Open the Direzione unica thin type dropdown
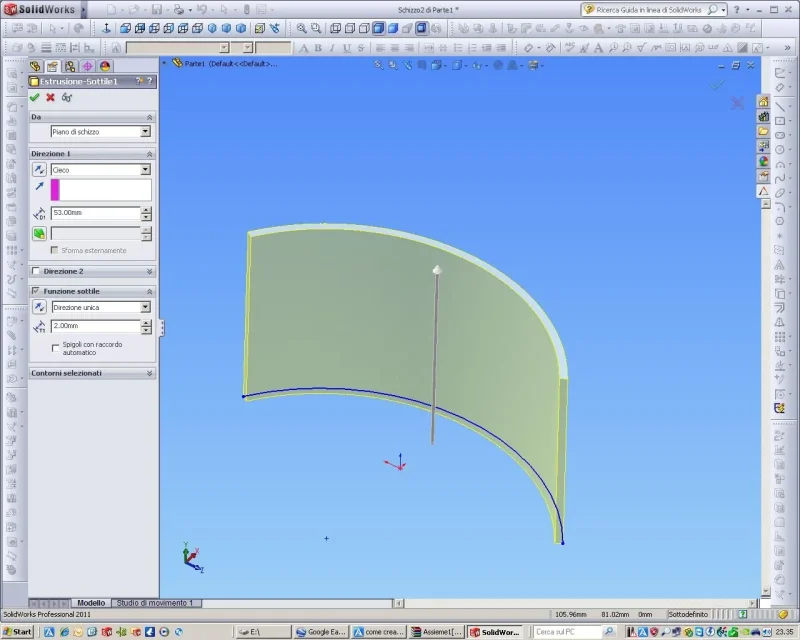Image resolution: width=800 pixels, height=640 pixels. tap(145, 307)
